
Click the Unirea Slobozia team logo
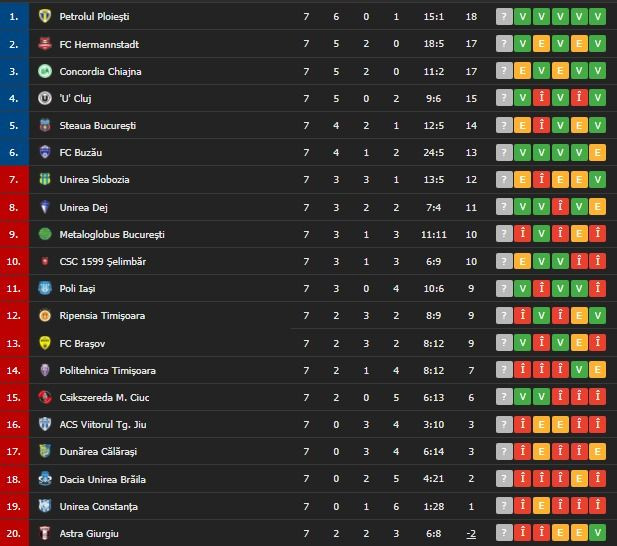[45, 179]
